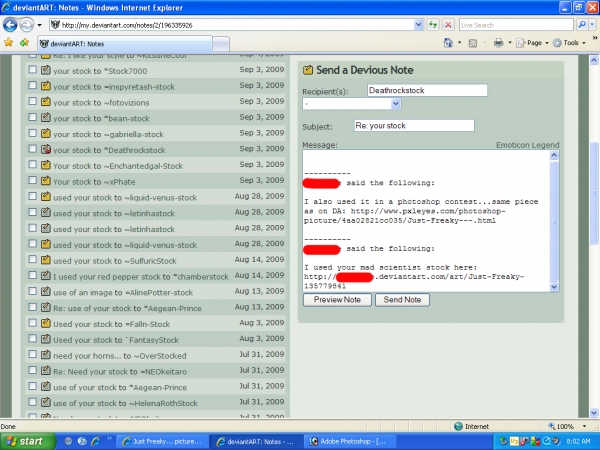Click the Preview Note button

click(337, 300)
